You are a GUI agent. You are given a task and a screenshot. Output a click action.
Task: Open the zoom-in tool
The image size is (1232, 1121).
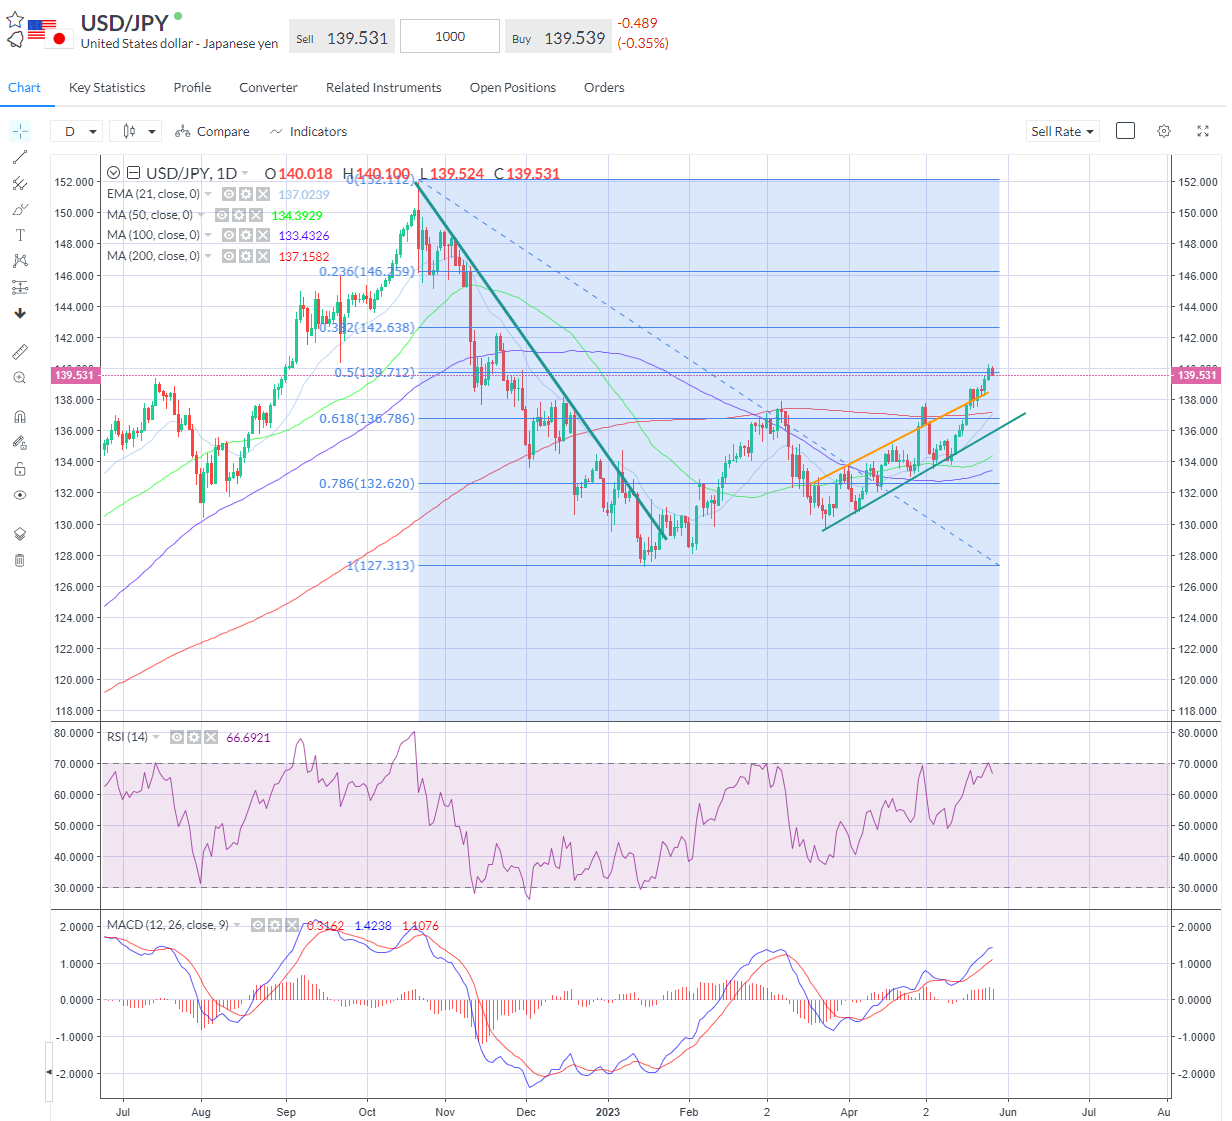[20, 377]
